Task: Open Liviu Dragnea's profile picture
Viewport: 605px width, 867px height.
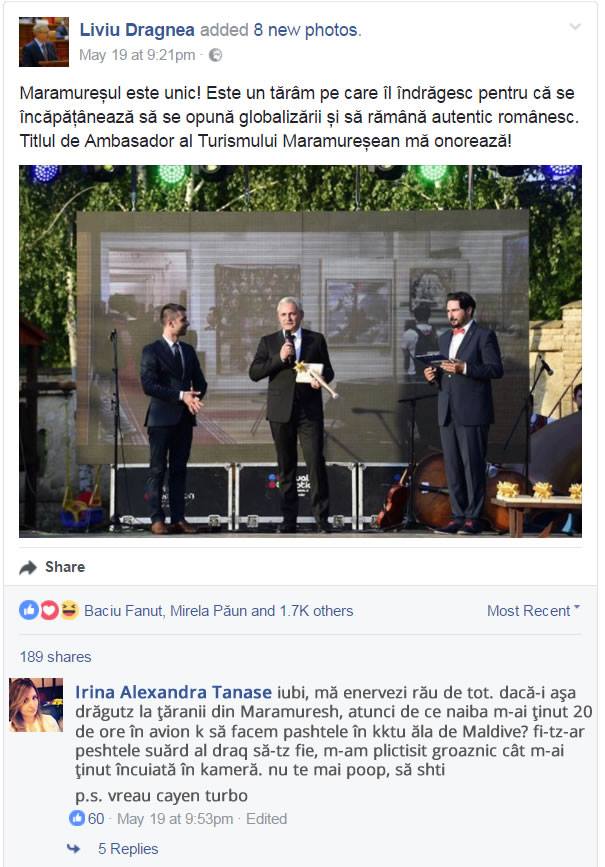Action: coord(44,42)
